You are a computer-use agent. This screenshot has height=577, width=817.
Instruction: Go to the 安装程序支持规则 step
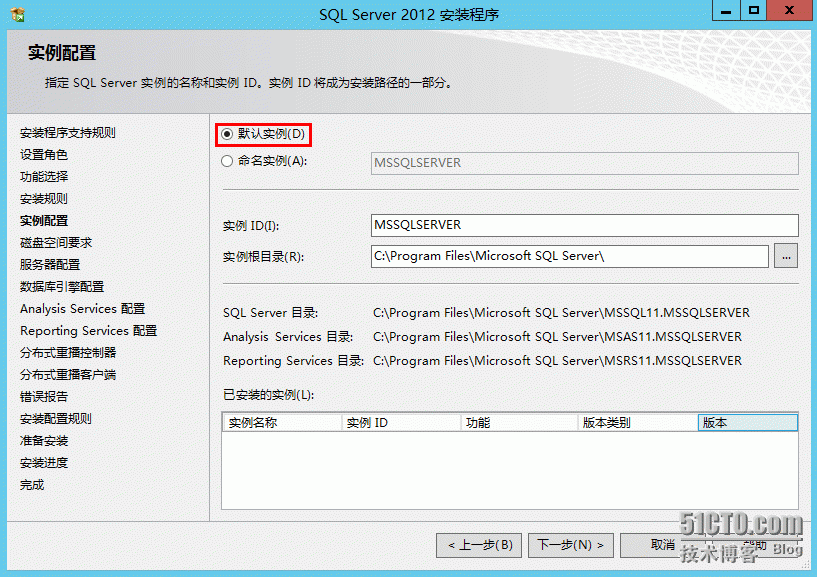(68, 133)
